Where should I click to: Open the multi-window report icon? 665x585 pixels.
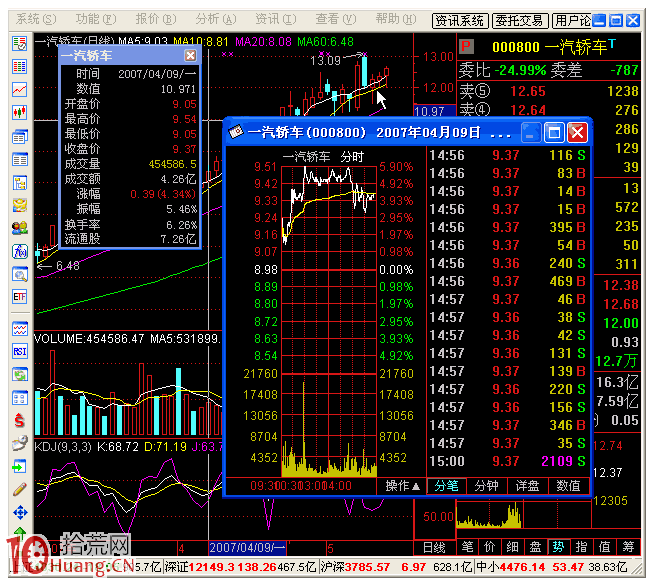[x=20, y=137]
